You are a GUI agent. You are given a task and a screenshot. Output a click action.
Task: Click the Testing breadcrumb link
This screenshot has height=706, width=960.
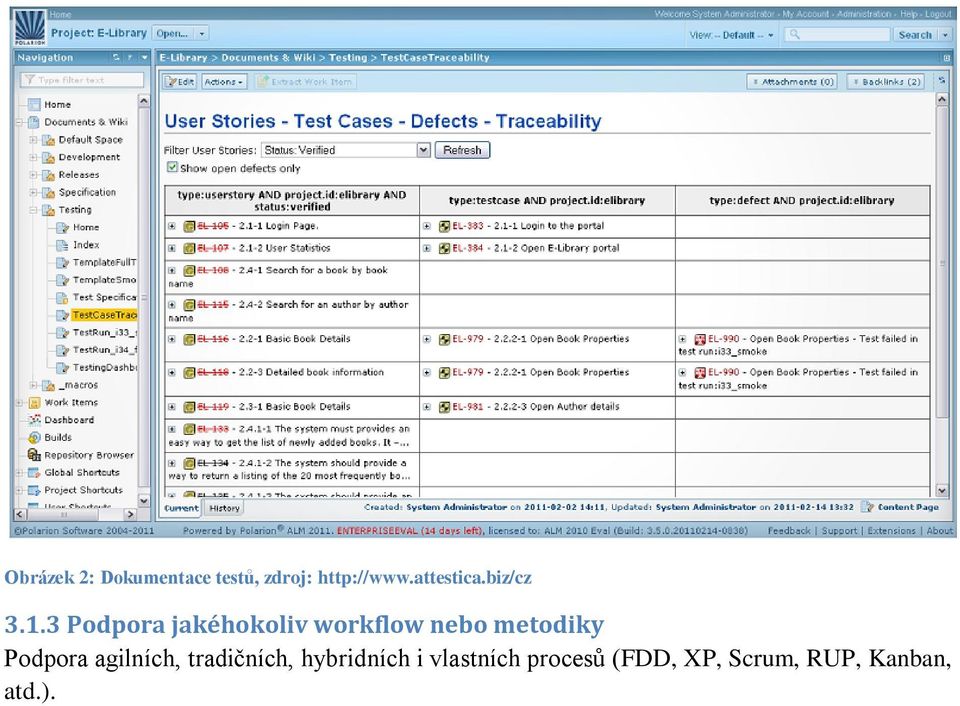tap(348, 58)
